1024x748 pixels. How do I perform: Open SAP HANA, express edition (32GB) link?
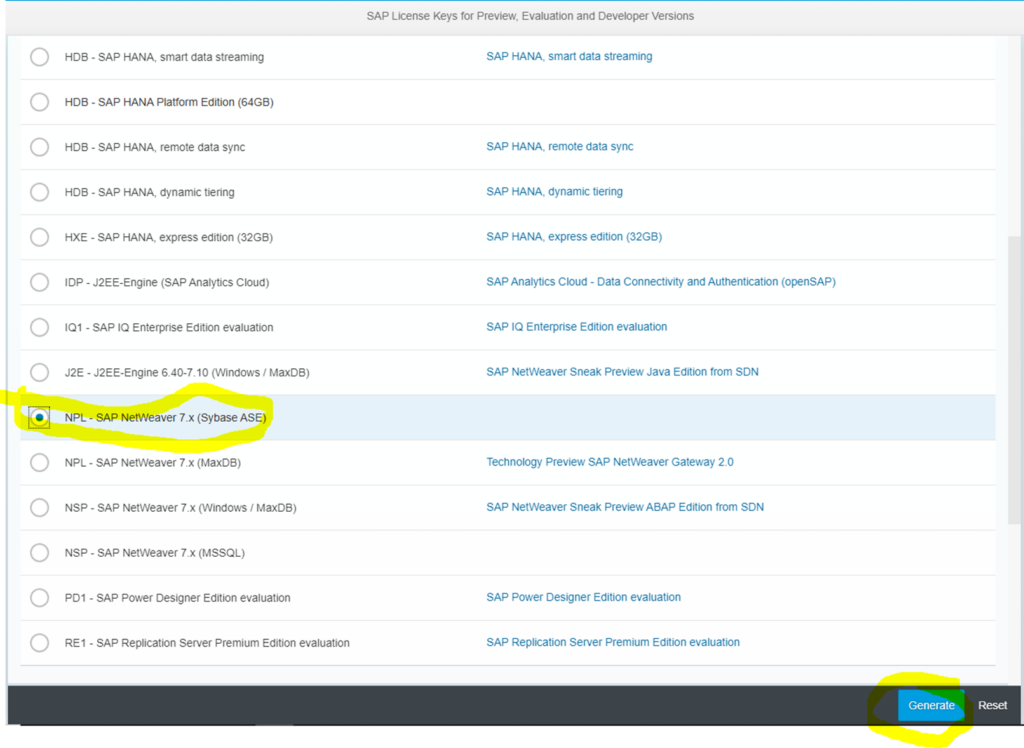[574, 237]
